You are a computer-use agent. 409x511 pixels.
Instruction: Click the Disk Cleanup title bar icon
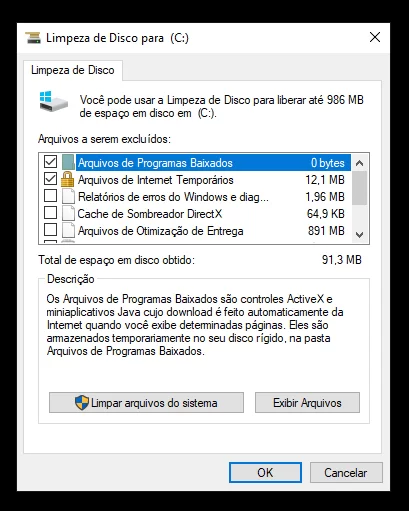point(33,38)
